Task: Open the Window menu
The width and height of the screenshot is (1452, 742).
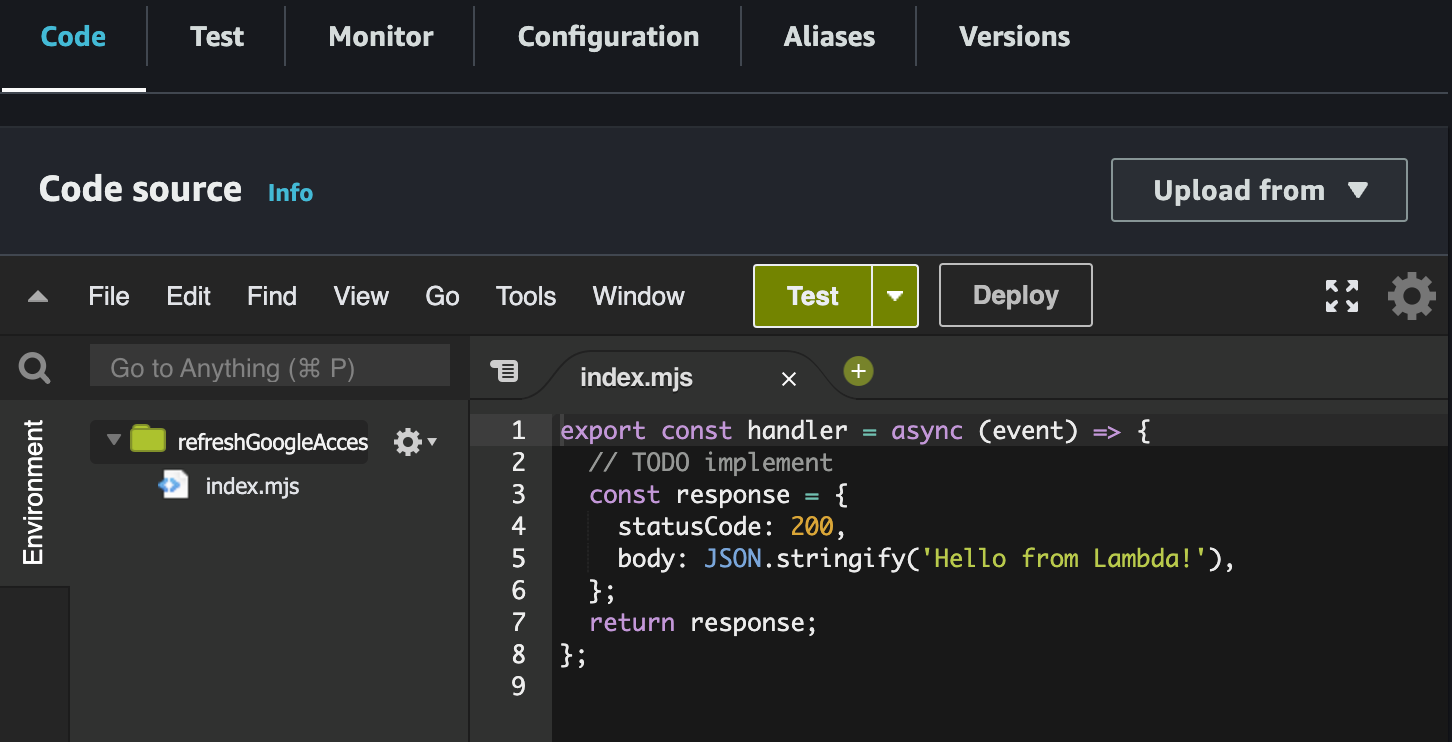Action: (639, 296)
